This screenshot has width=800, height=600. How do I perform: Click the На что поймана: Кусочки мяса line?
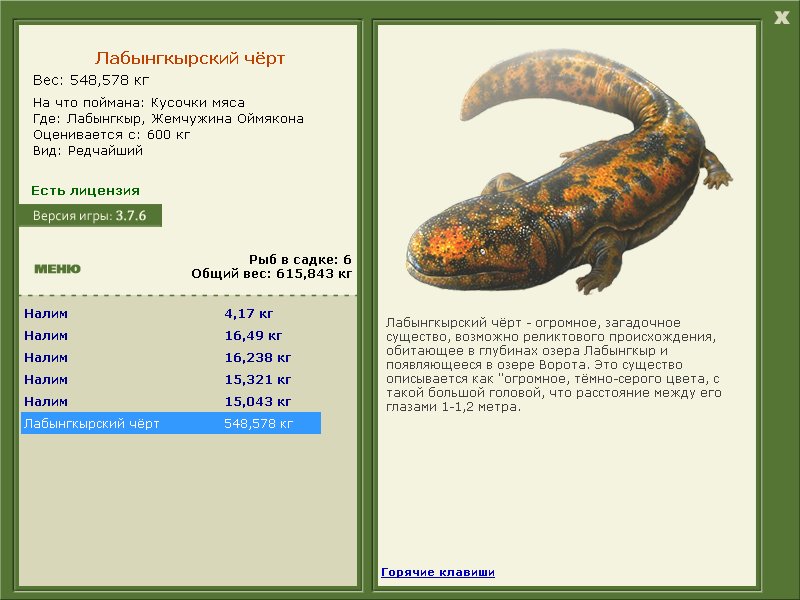pos(139,103)
